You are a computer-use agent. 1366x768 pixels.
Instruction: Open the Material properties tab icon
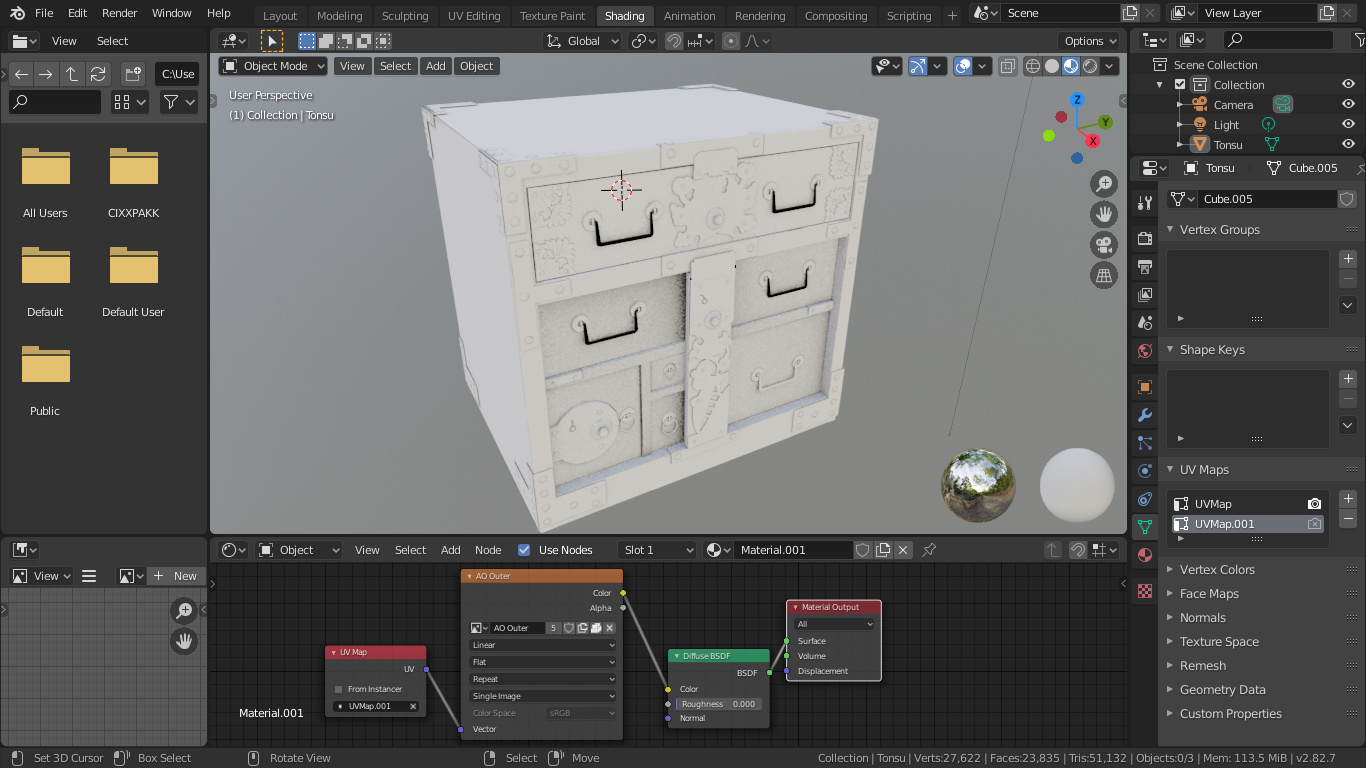(1145, 555)
